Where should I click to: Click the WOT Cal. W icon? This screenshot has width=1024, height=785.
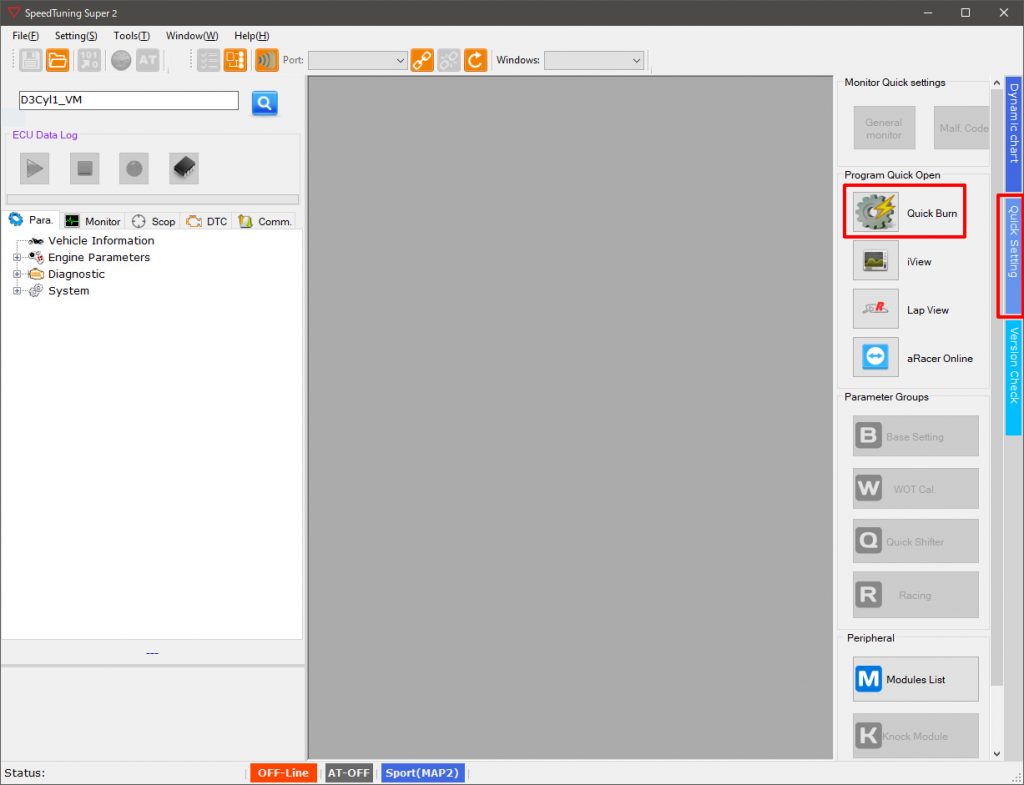click(869, 488)
